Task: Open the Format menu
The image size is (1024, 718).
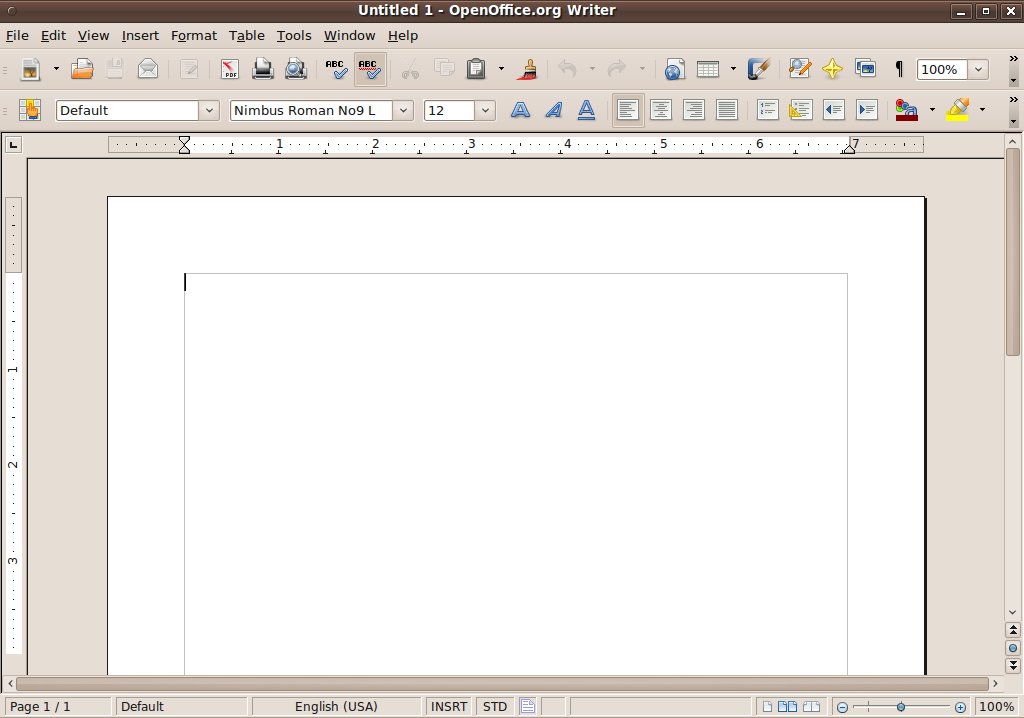Action: [193, 35]
